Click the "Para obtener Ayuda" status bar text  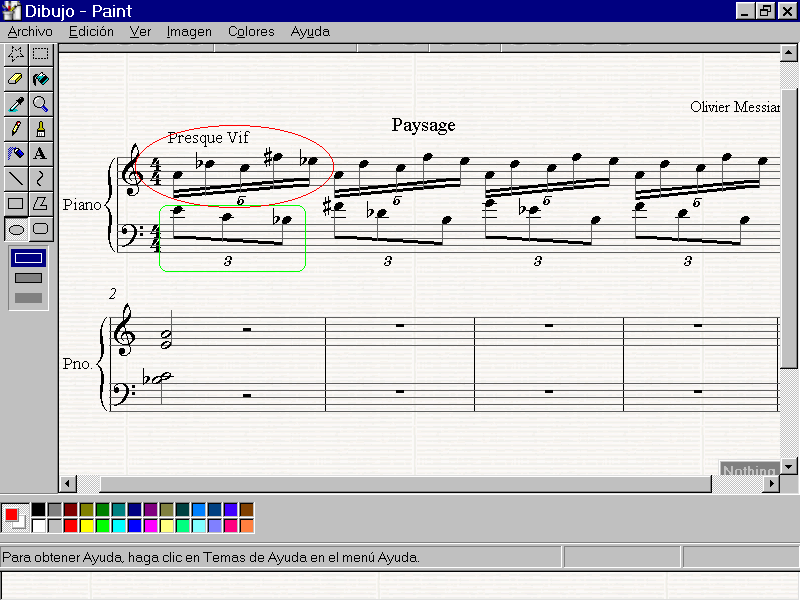click(211, 557)
